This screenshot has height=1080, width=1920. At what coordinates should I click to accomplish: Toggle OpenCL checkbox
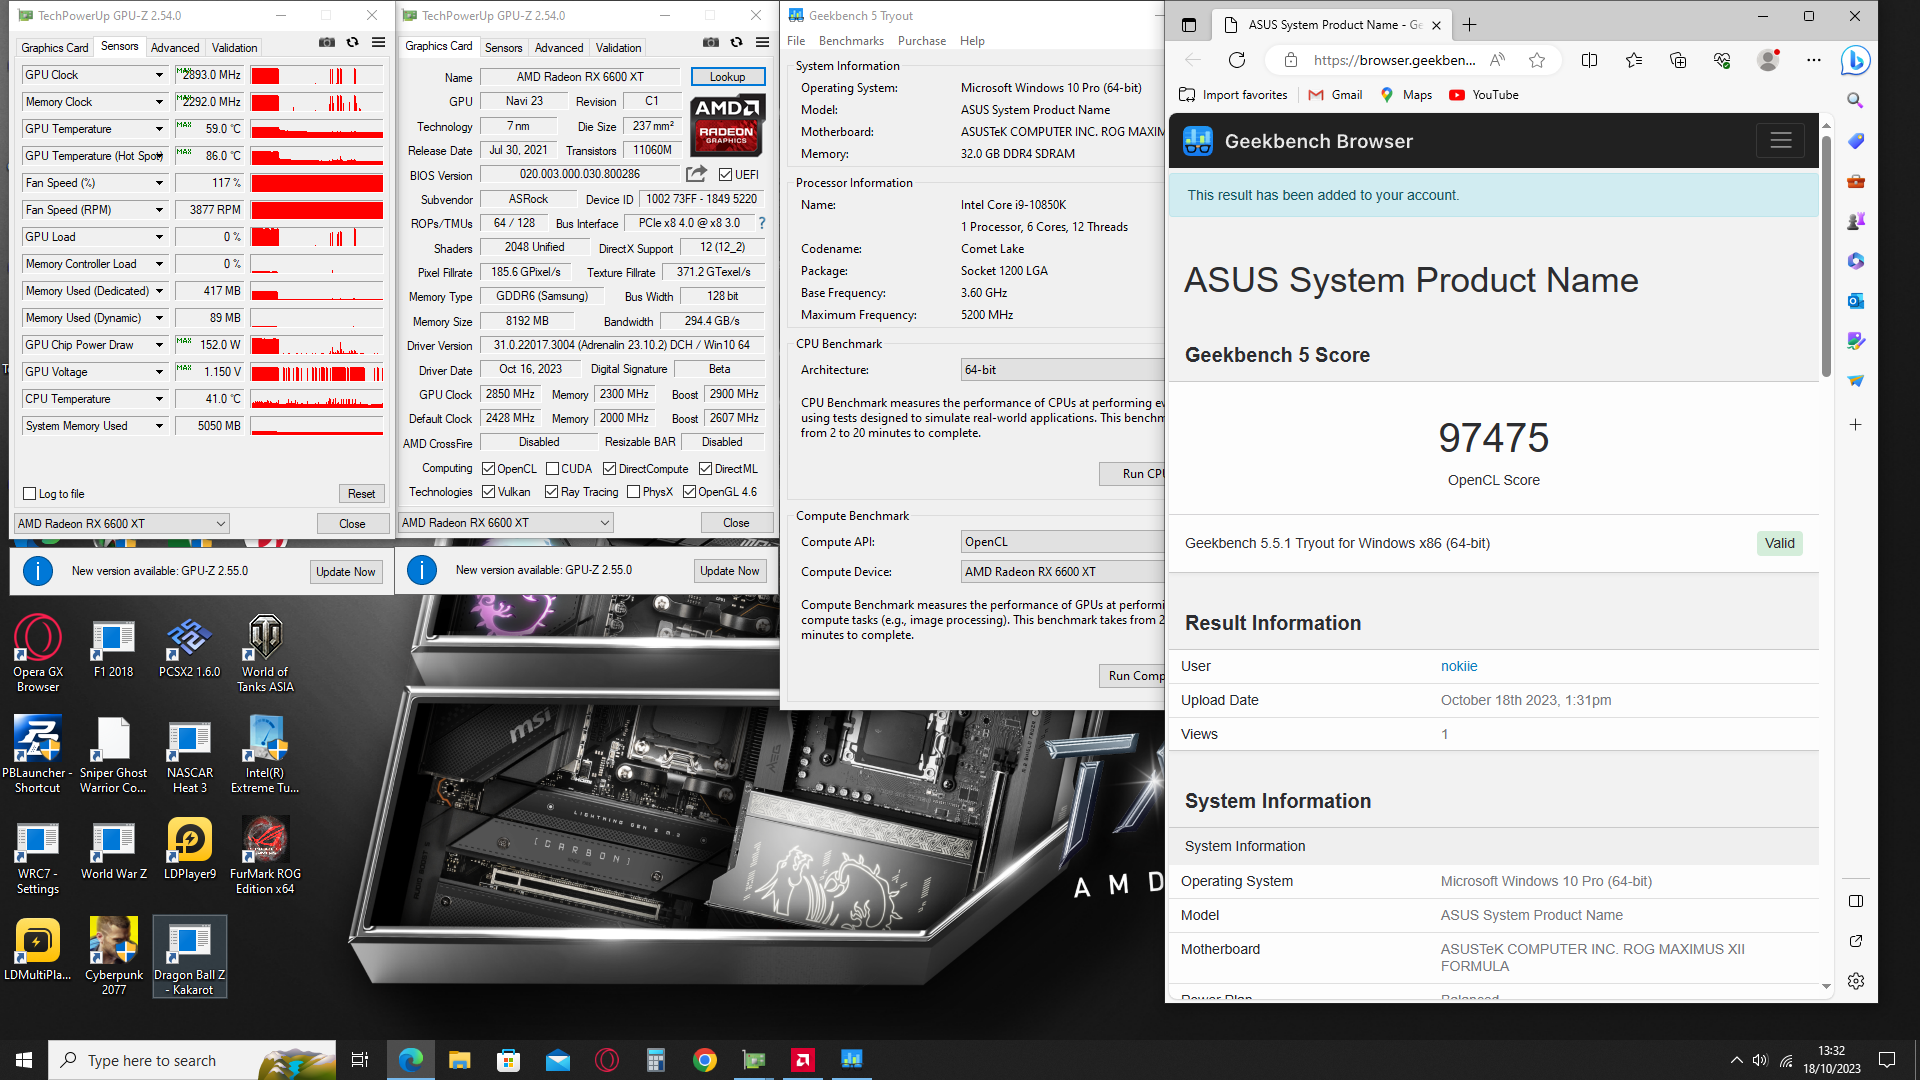click(489, 469)
